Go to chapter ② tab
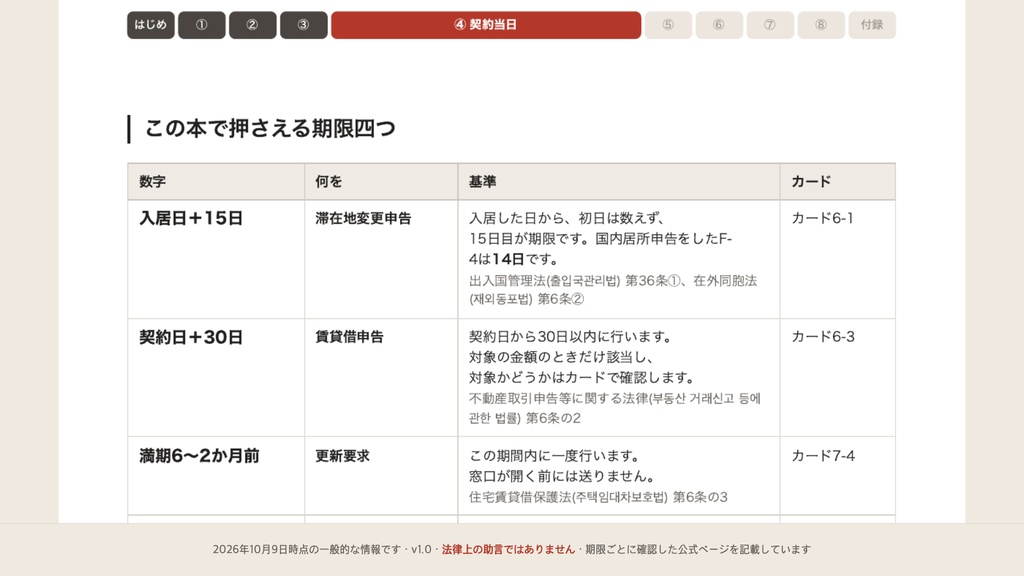This screenshot has width=1024, height=576. [x=253, y=25]
